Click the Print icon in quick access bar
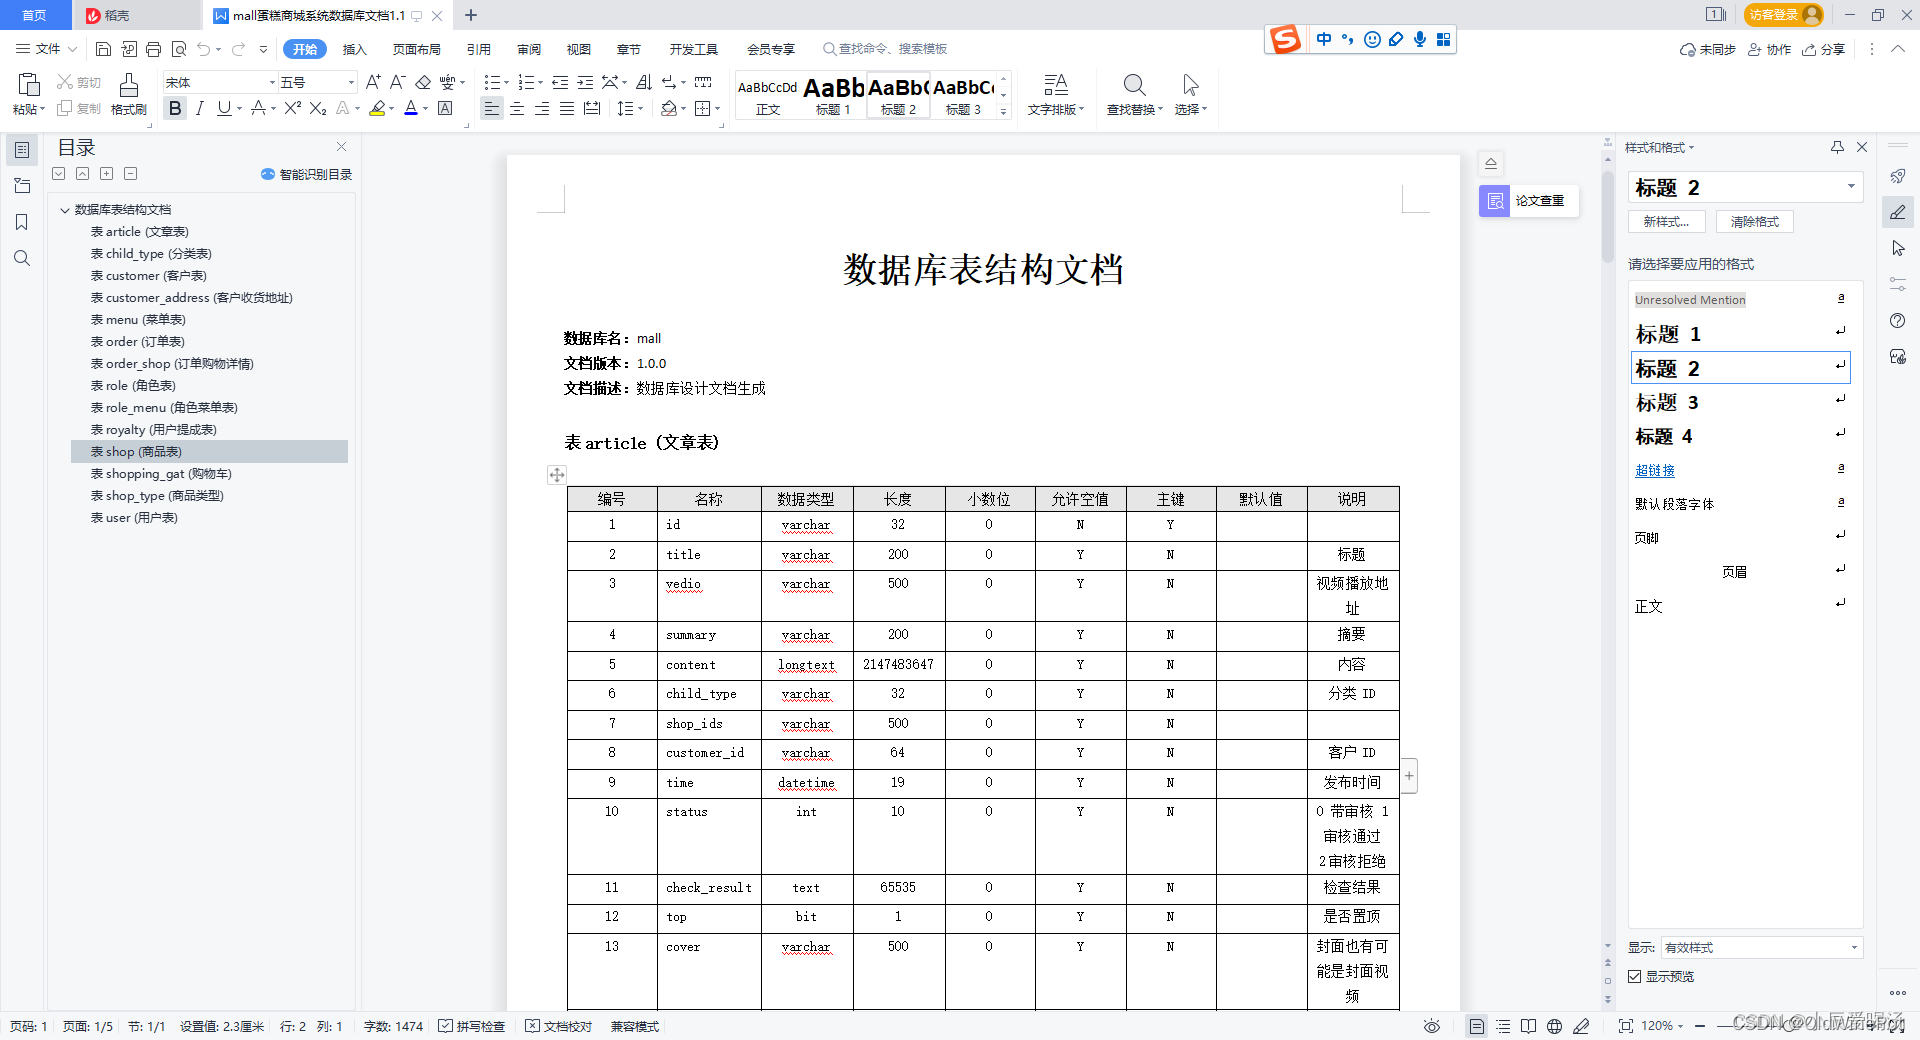Viewport: 1920px width, 1040px height. coord(153,49)
